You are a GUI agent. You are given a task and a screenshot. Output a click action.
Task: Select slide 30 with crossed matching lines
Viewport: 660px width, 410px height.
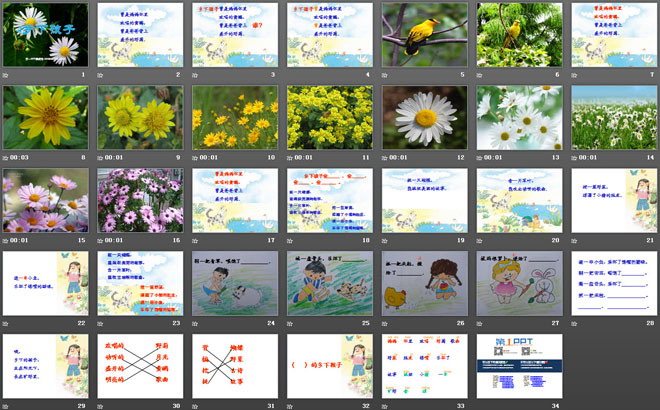pos(139,365)
